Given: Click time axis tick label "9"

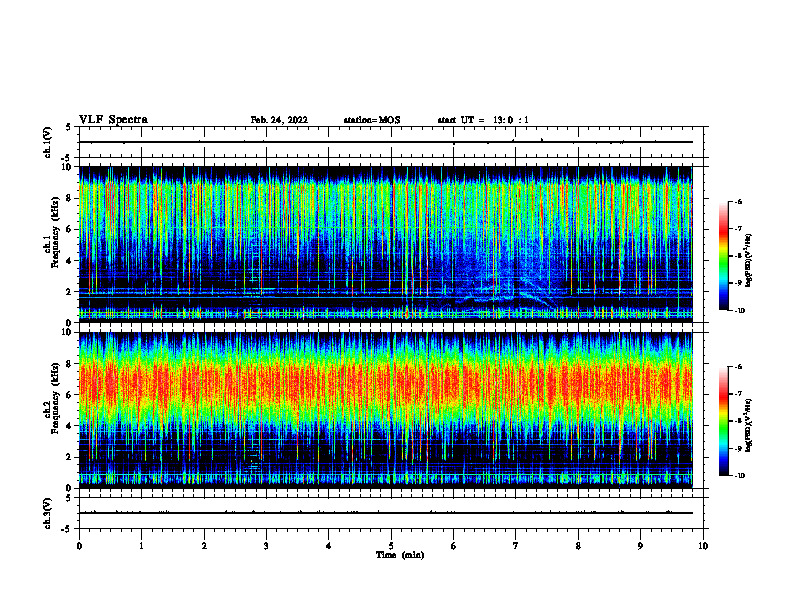Looking at the screenshot, I should click(640, 546).
